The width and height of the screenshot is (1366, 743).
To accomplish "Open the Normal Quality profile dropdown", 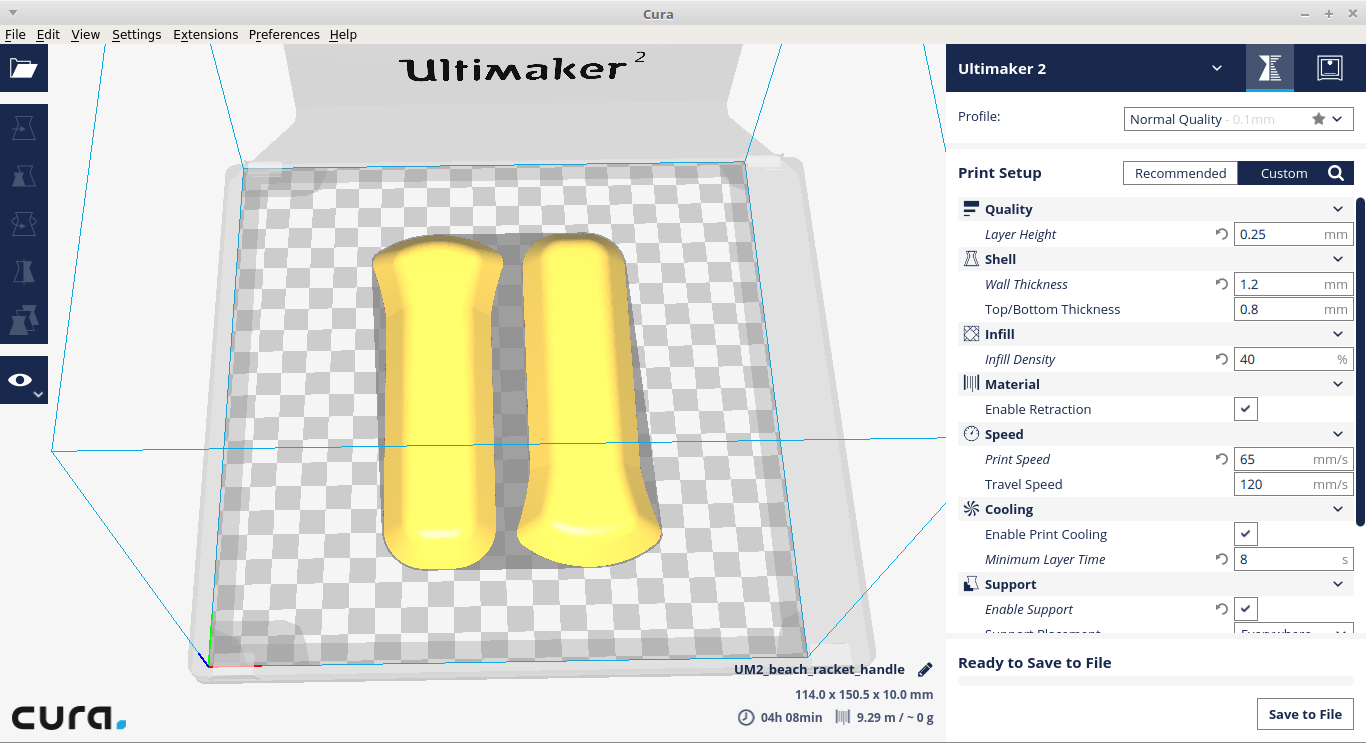I will point(1239,119).
